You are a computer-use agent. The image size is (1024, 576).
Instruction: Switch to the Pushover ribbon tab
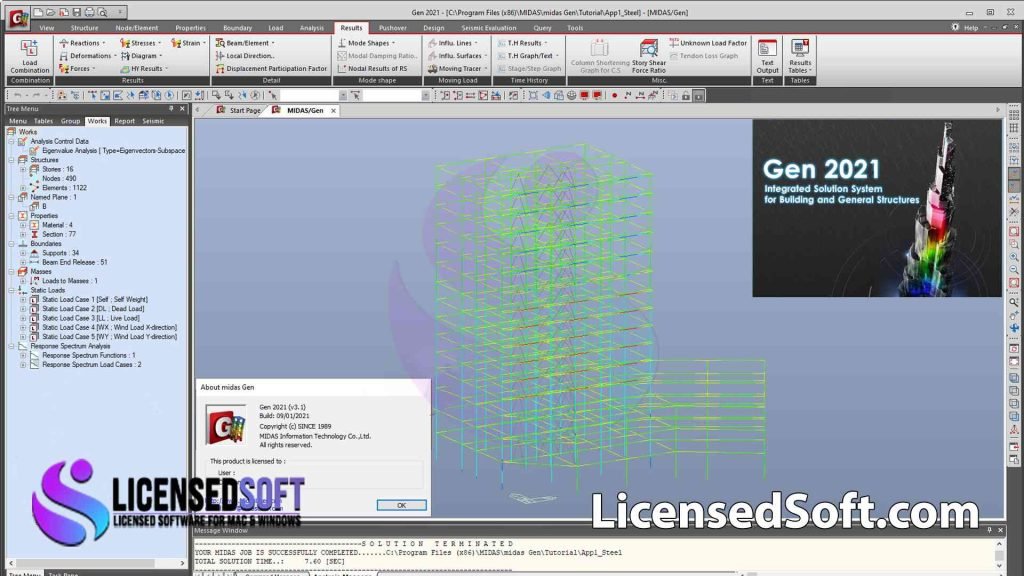point(392,28)
